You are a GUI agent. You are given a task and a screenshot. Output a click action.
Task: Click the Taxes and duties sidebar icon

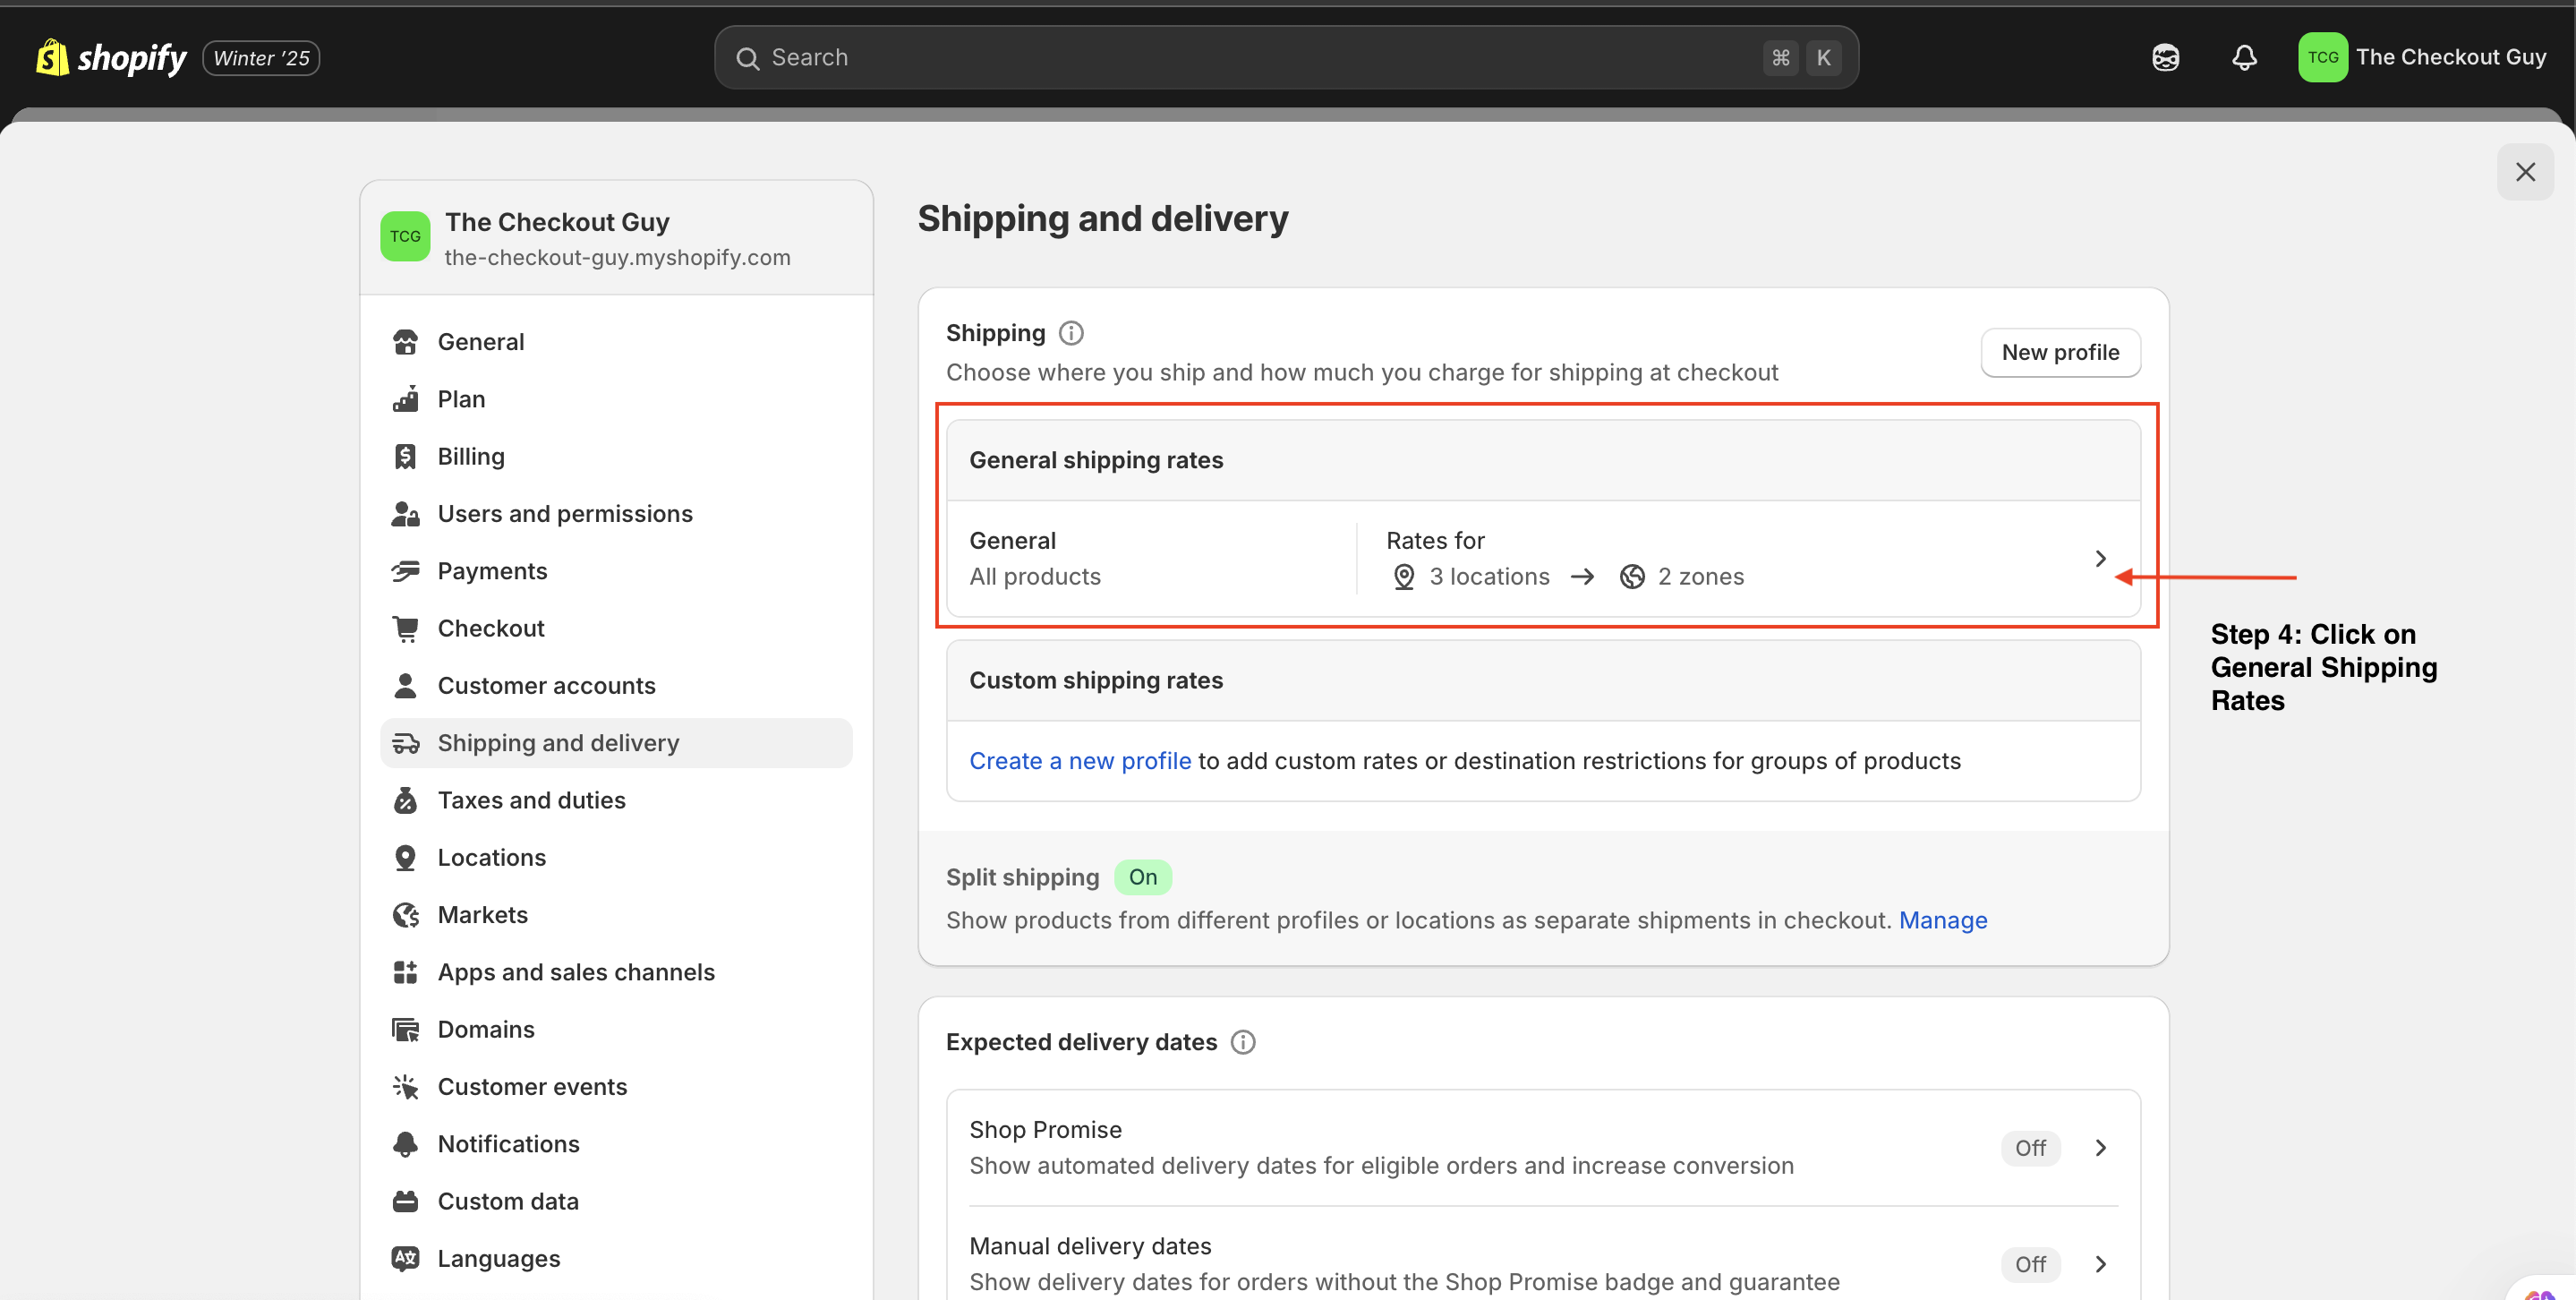pos(405,800)
